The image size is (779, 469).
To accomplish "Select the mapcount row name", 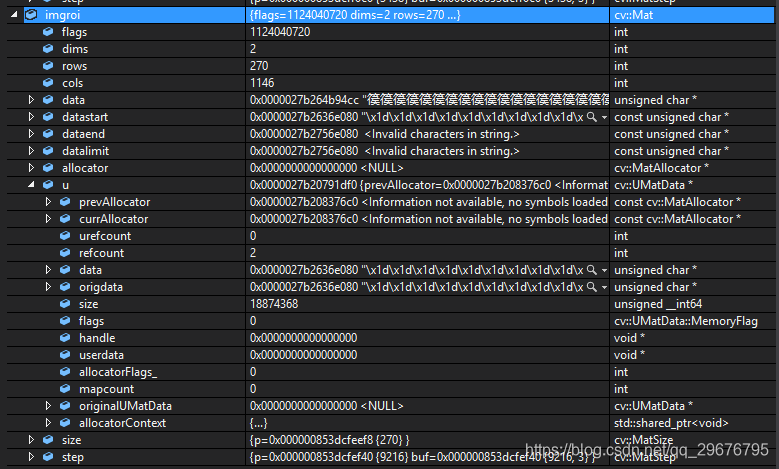I will pos(106,389).
